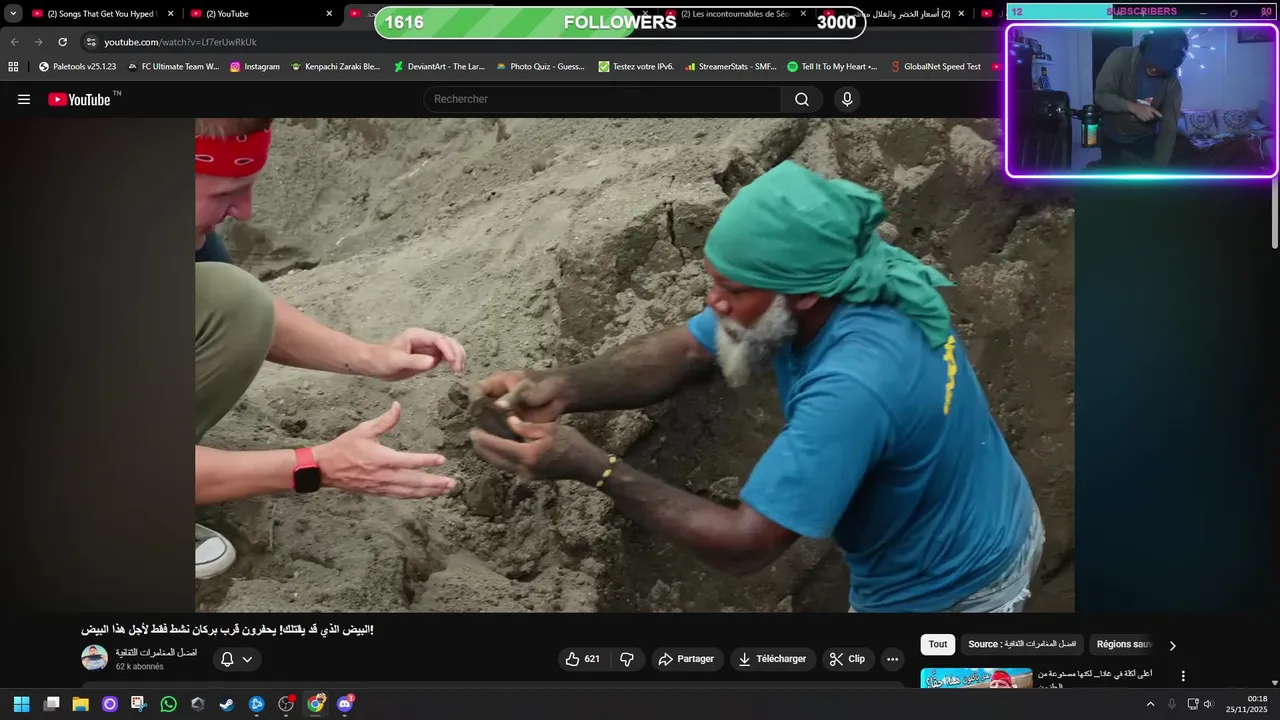This screenshot has height=720, width=1280.
Task: Close the Songs That Get You Hyped tab
Action: click(x=170, y=14)
